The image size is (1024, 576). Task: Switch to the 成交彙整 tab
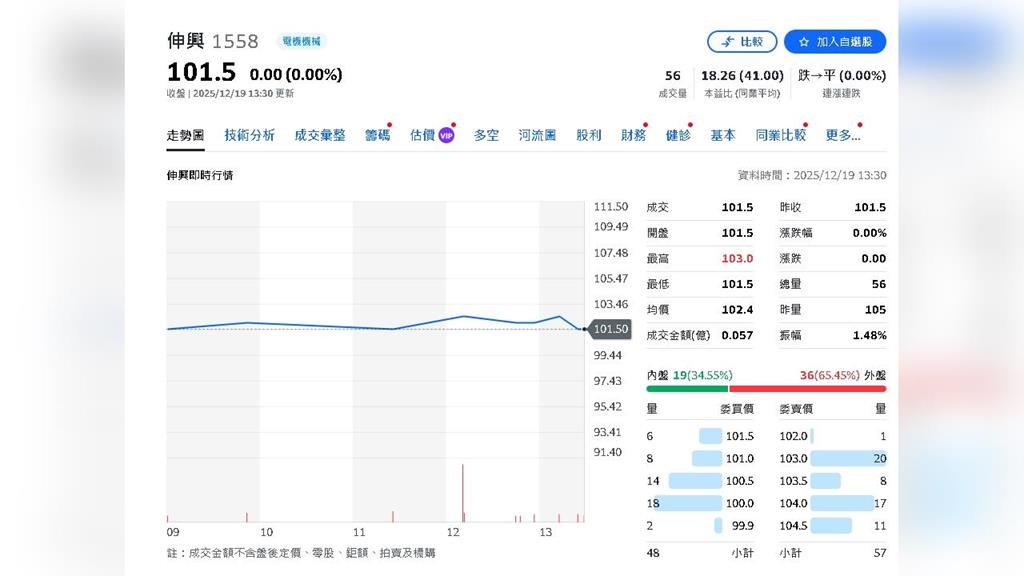[x=319, y=135]
